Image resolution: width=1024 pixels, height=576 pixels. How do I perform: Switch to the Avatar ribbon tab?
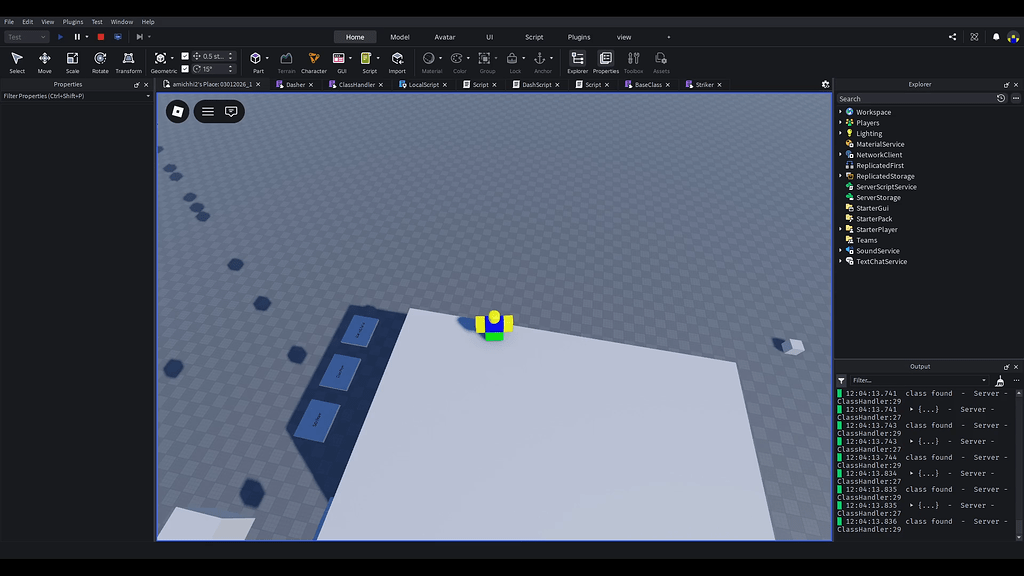[x=445, y=37]
